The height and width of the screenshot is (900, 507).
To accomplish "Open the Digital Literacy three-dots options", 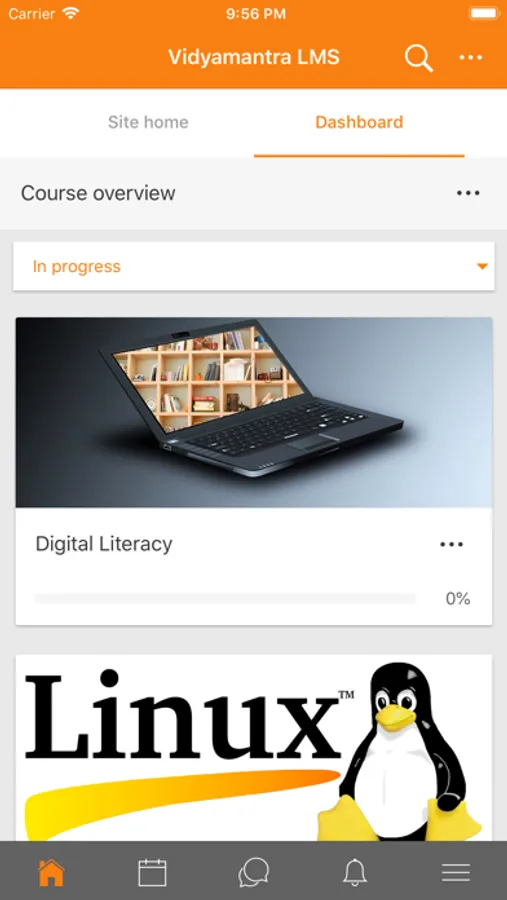I will tap(451, 544).
